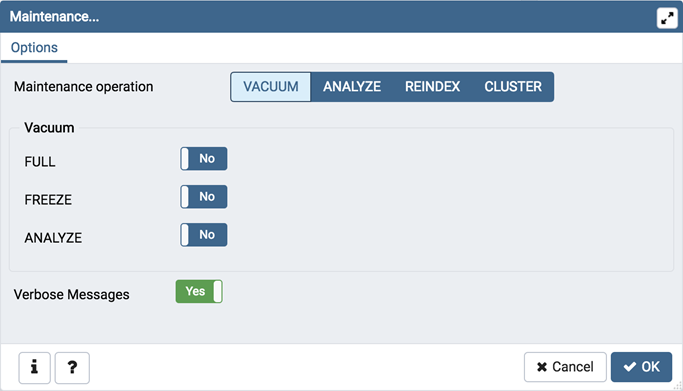Image resolution: width=683 pixels, height=391 pixels.
Task: Open the question mark help icon
Action: click(x=72, y=368)
